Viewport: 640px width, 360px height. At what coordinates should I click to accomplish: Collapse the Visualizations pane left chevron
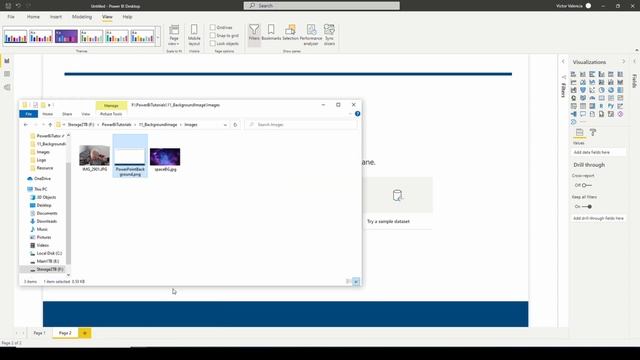pos(563,62)
